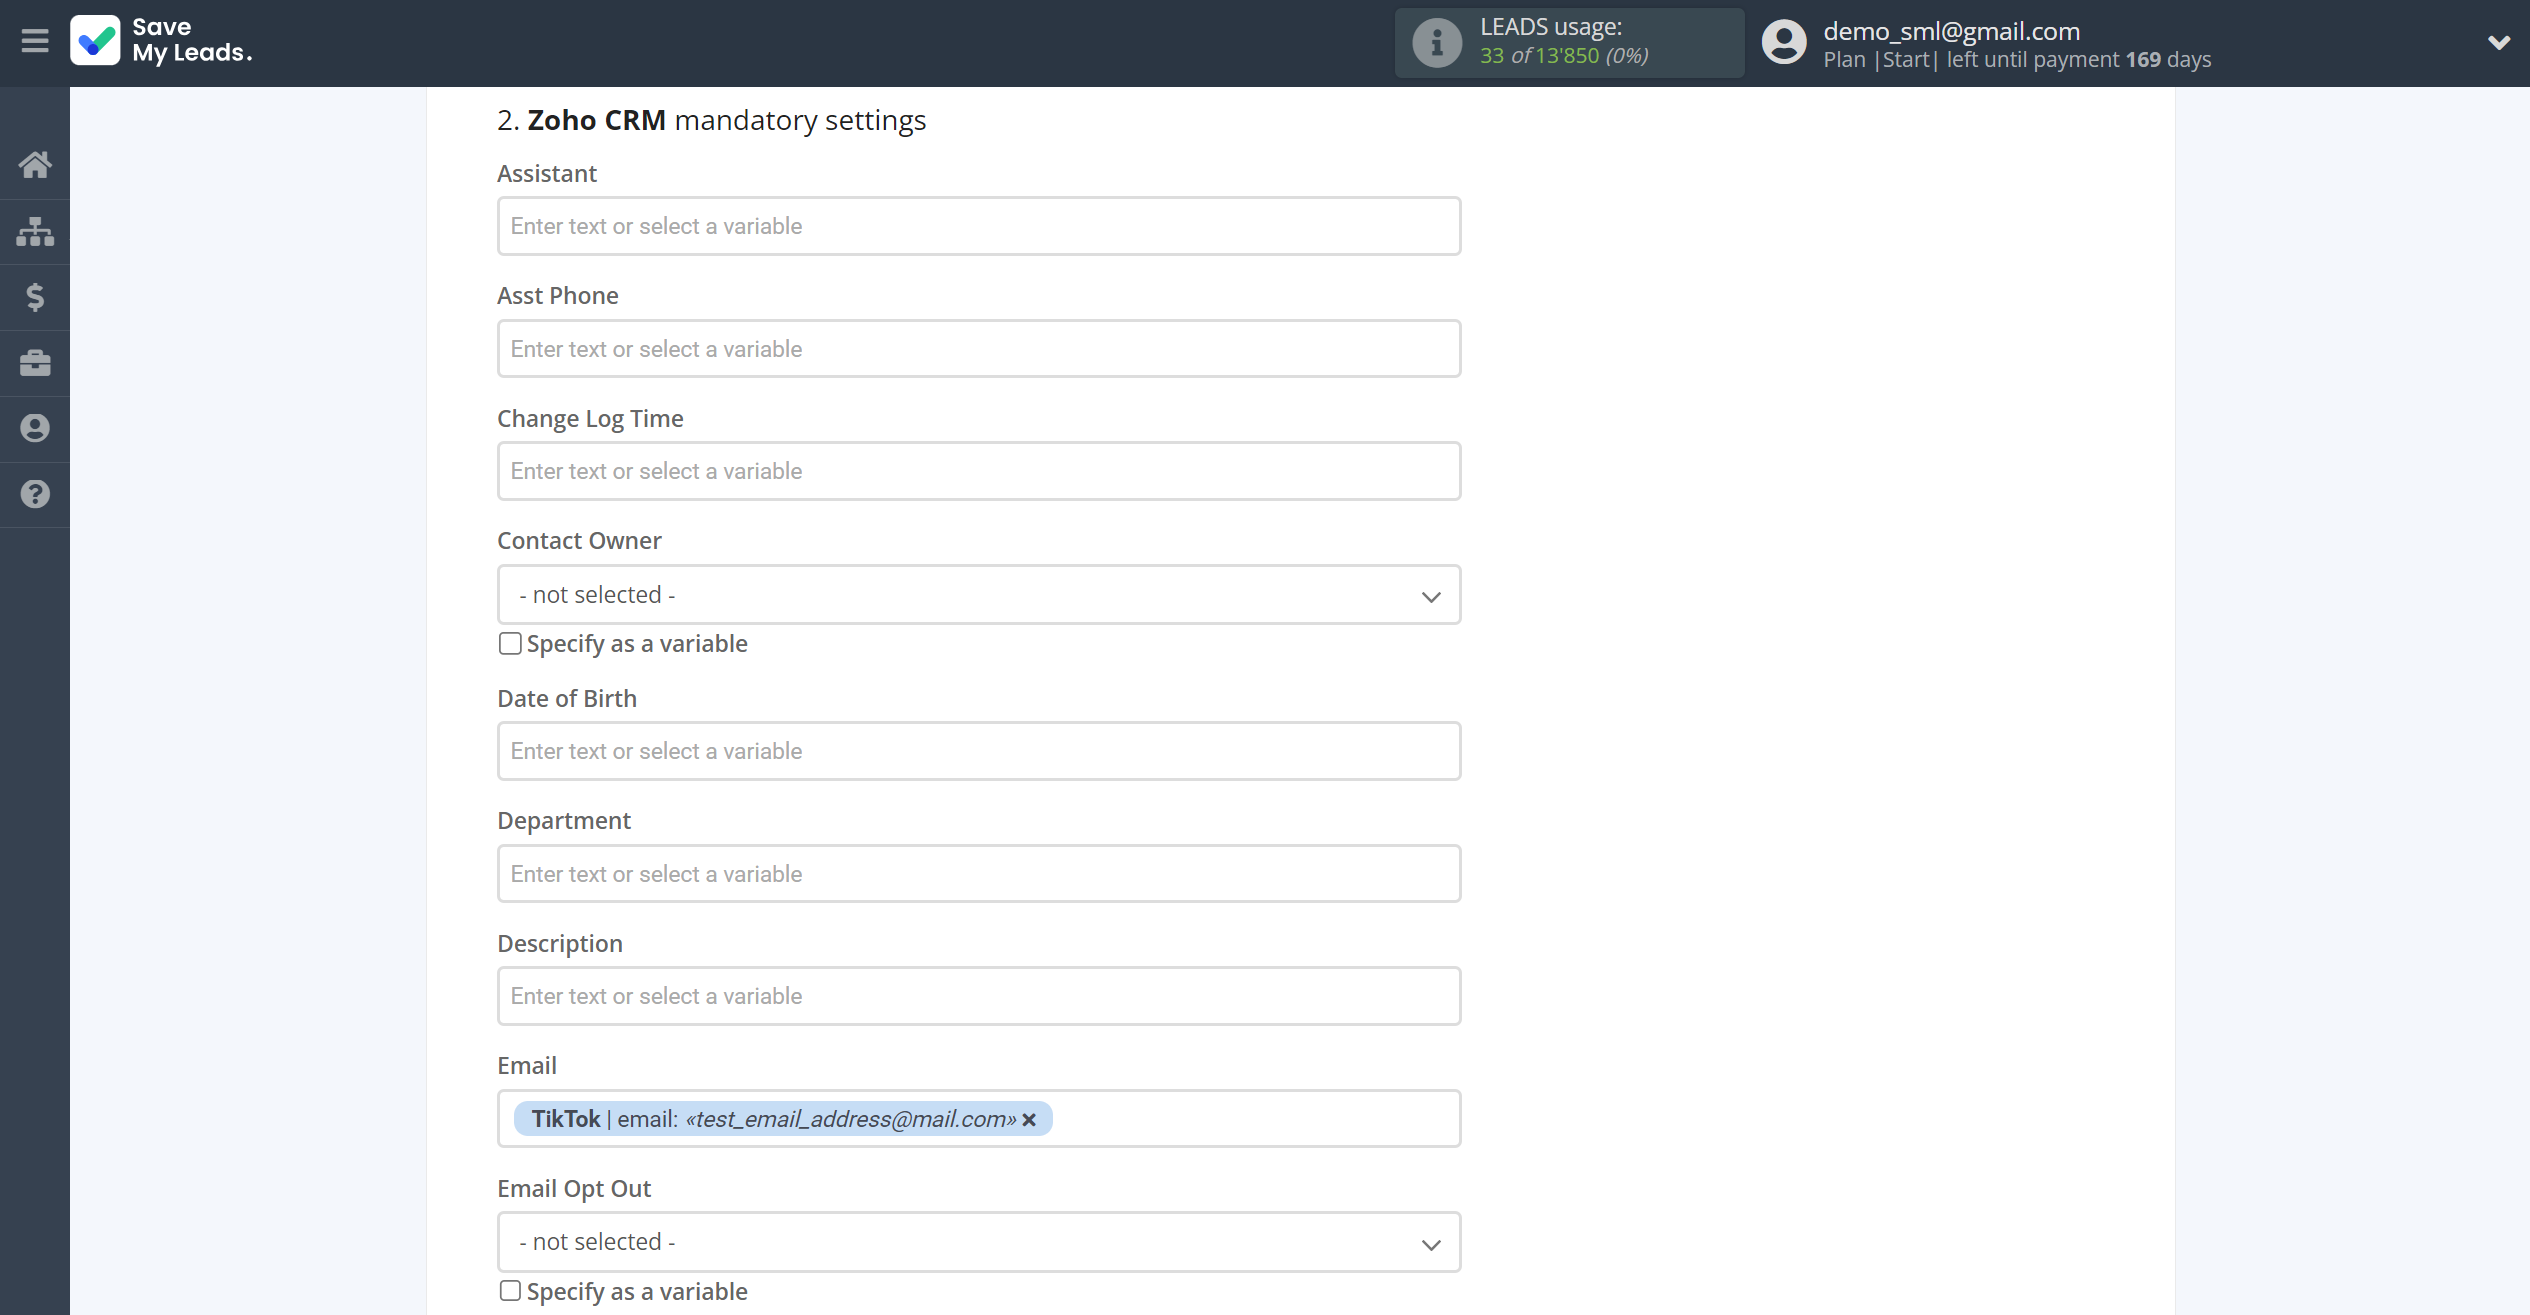Click the Zoho CRM mandatory settings heading

(x=712, y=120)
